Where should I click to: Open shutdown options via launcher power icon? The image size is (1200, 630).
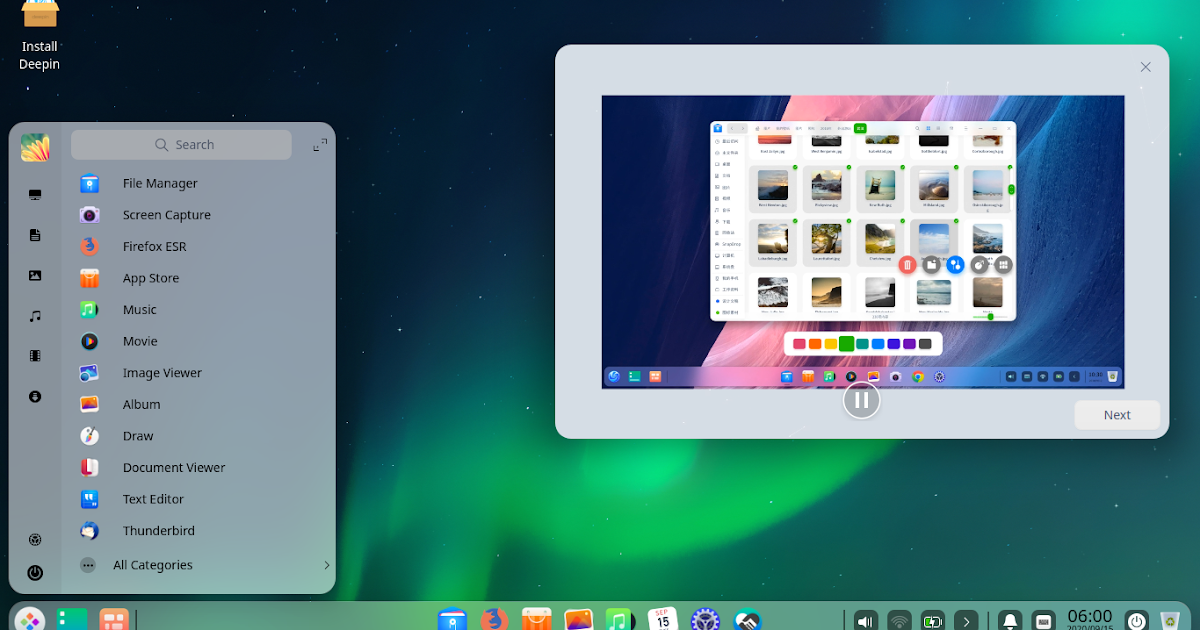point(35,573)
